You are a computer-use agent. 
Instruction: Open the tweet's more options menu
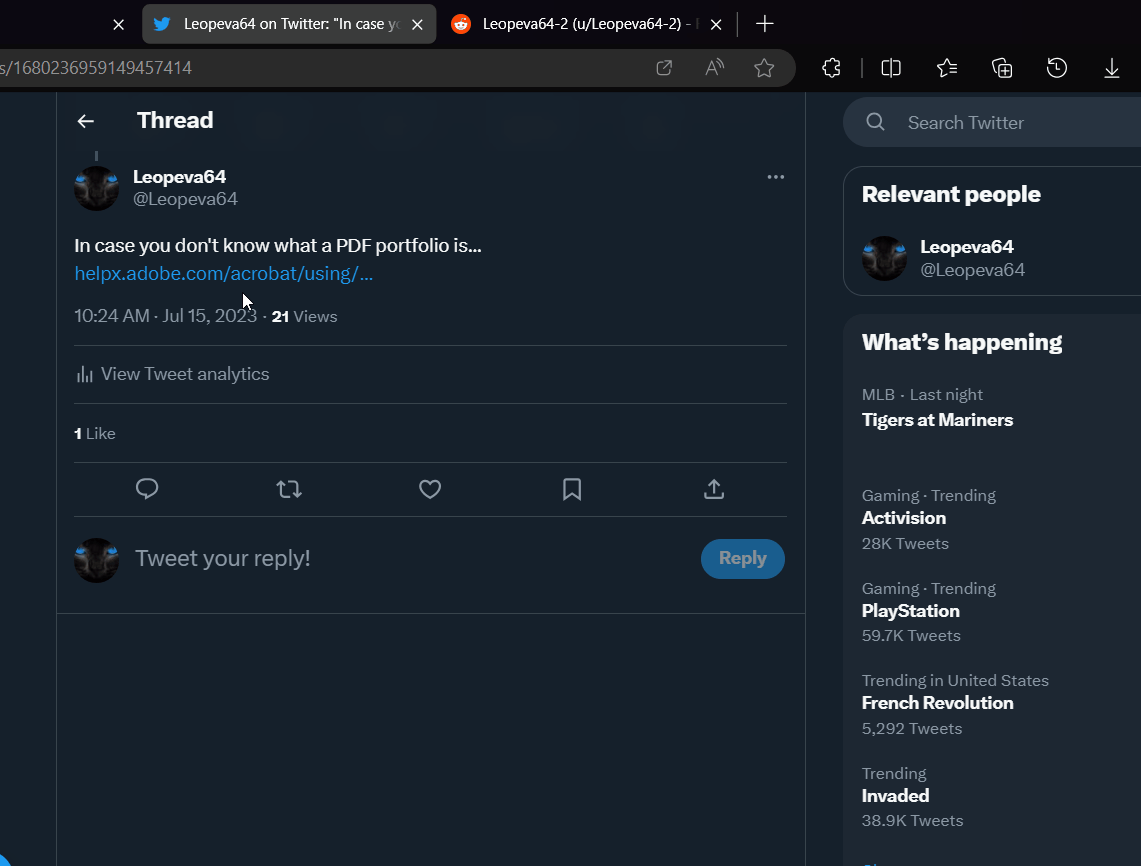point(775,176)
